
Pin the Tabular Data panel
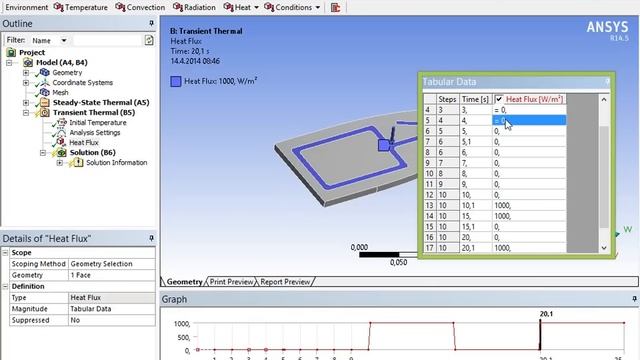tap(607, 82)
